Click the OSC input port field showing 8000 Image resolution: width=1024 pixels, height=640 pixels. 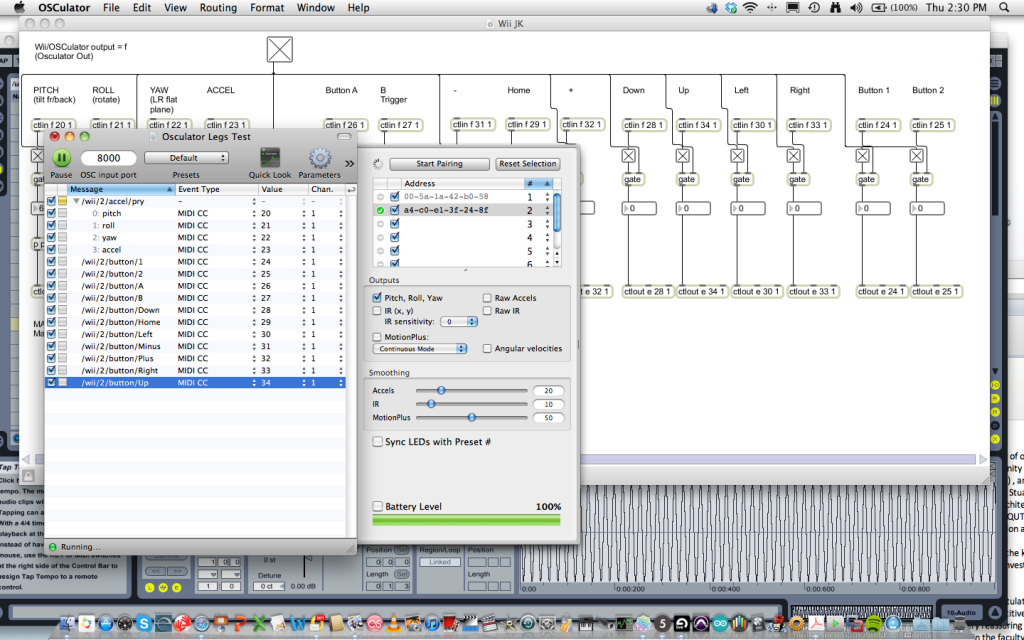click(108, 158)
